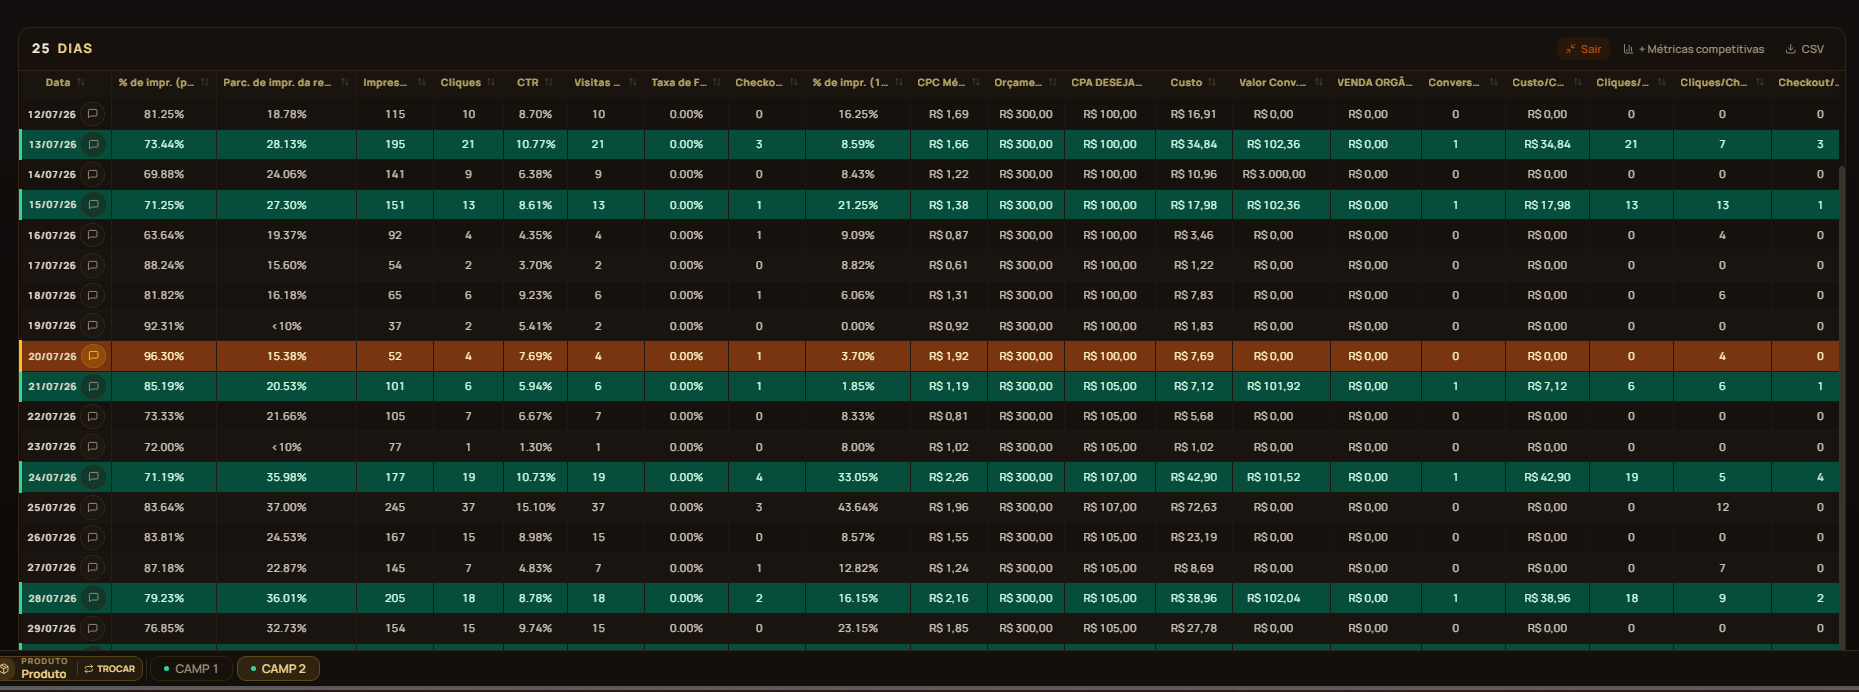Screen dimensions: 1859x692
Task: Select the 96.30% cell in the orange row
Action: 164,356
